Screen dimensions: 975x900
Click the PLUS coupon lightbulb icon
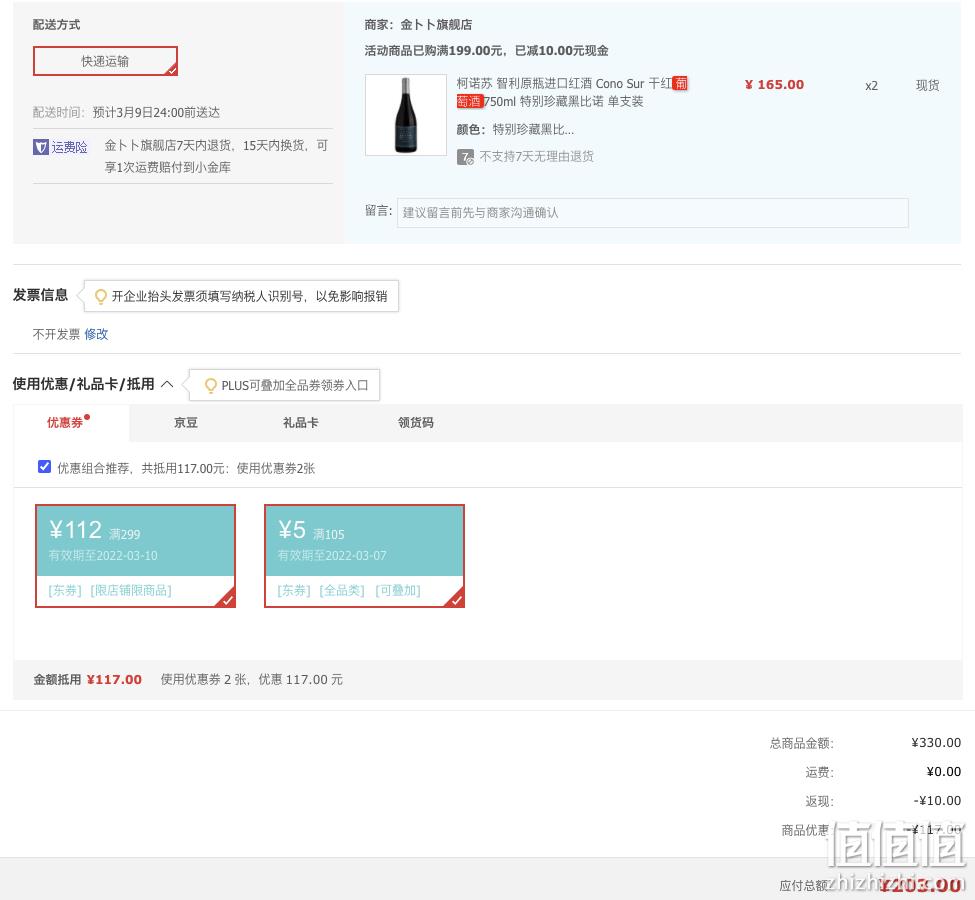211,386
